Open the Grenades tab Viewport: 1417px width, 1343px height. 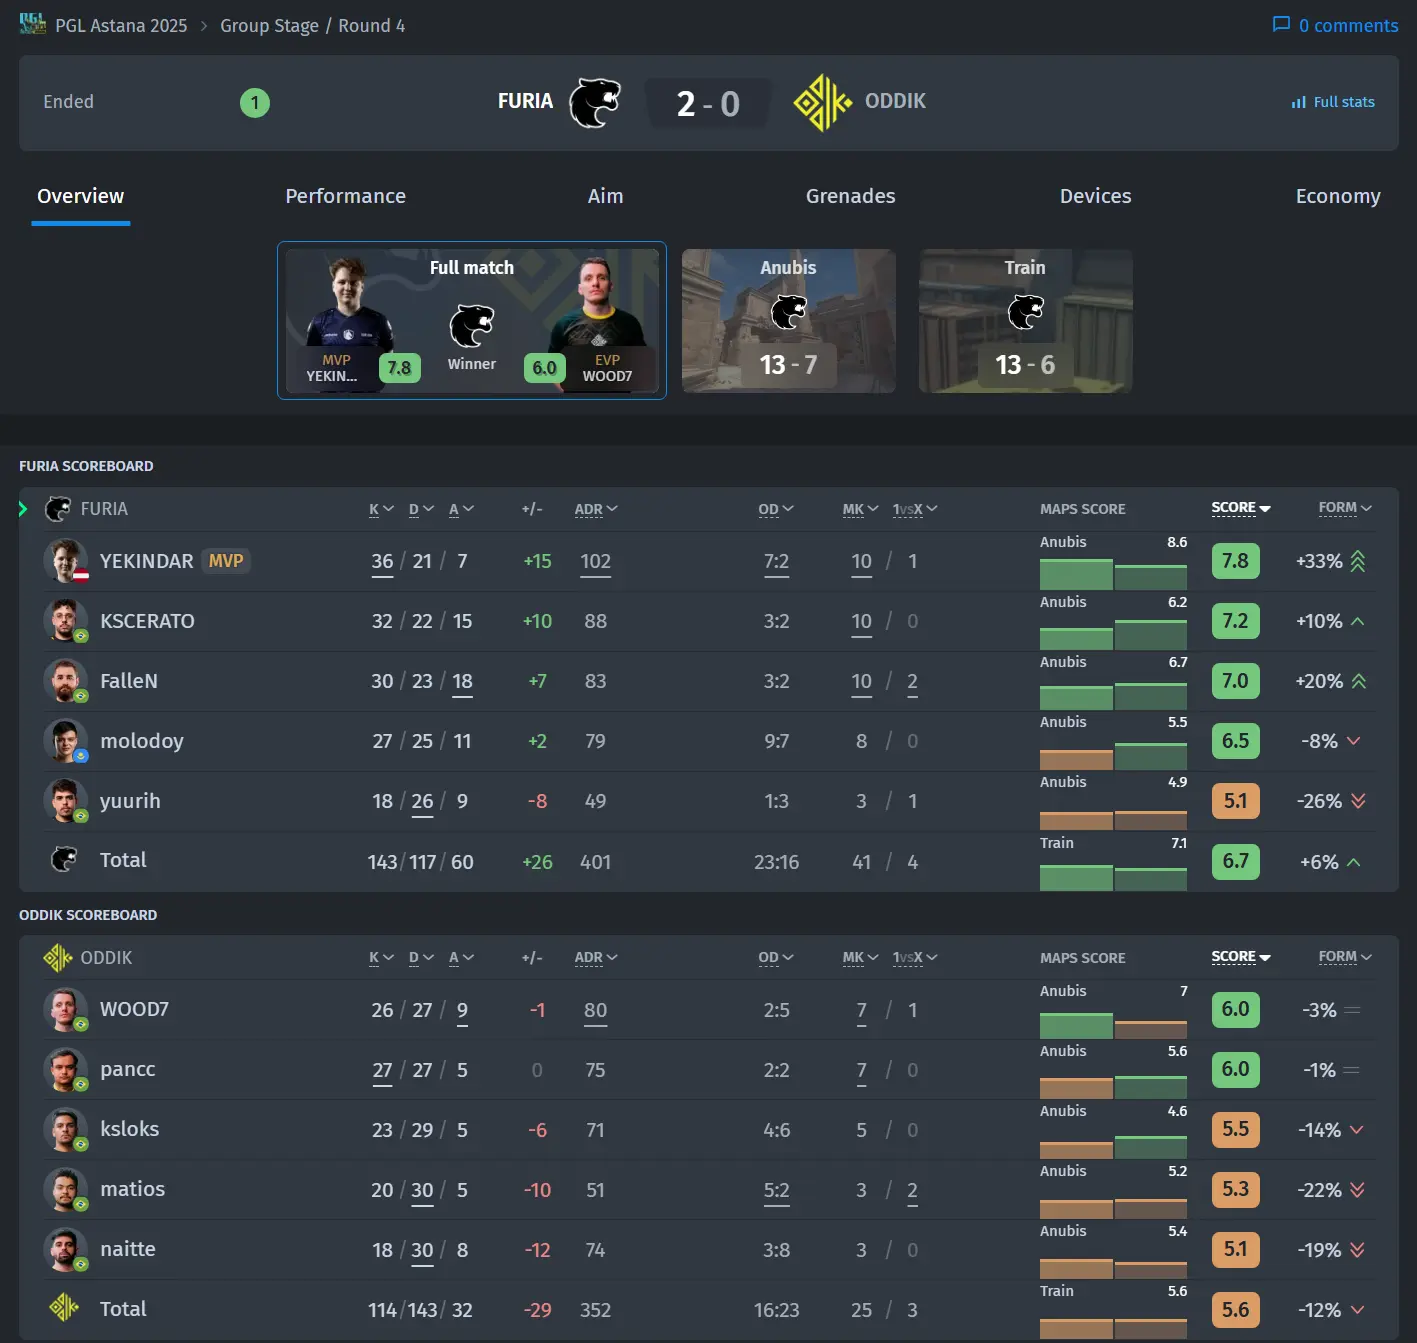pos(850,196)
